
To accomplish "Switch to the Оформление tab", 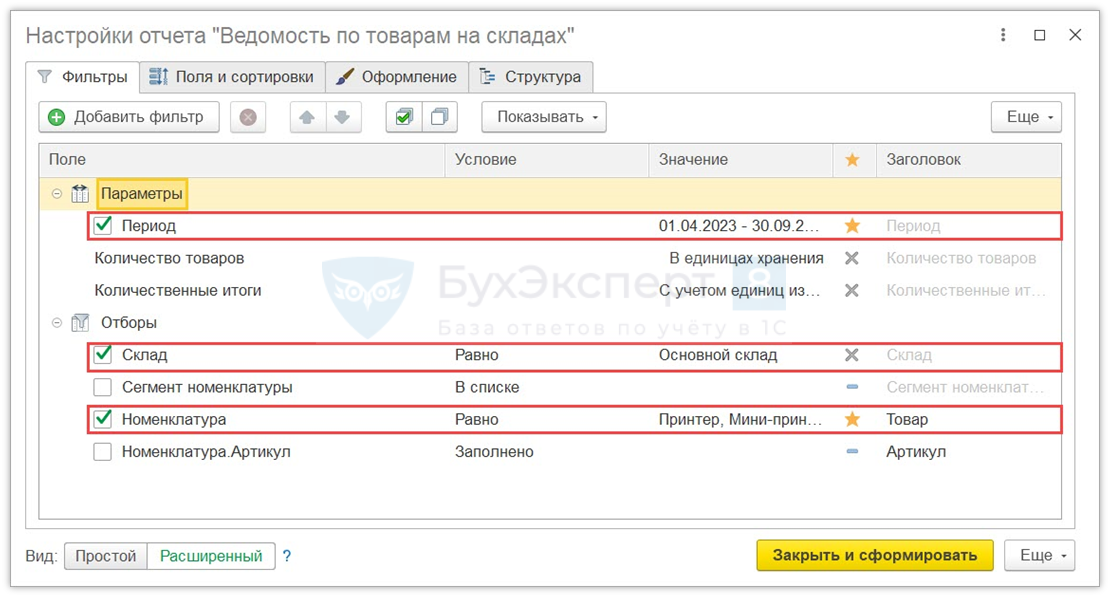I will click(397, 76).
